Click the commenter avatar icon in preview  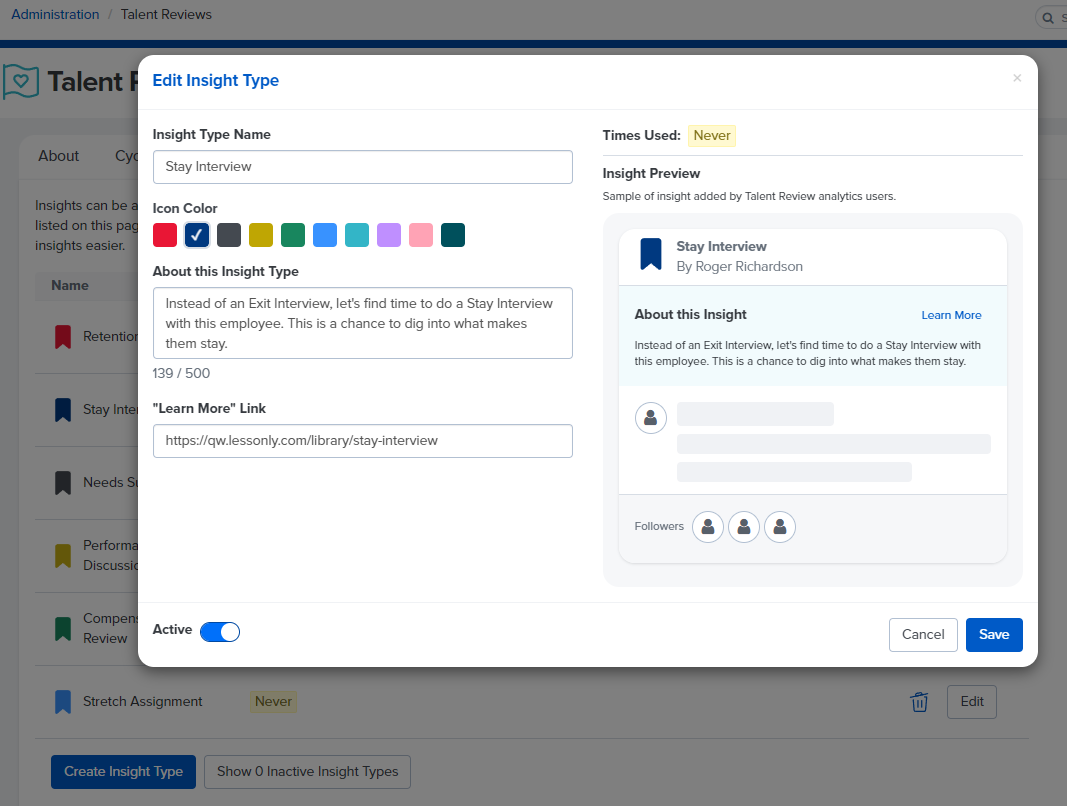[x=651, y=417]
